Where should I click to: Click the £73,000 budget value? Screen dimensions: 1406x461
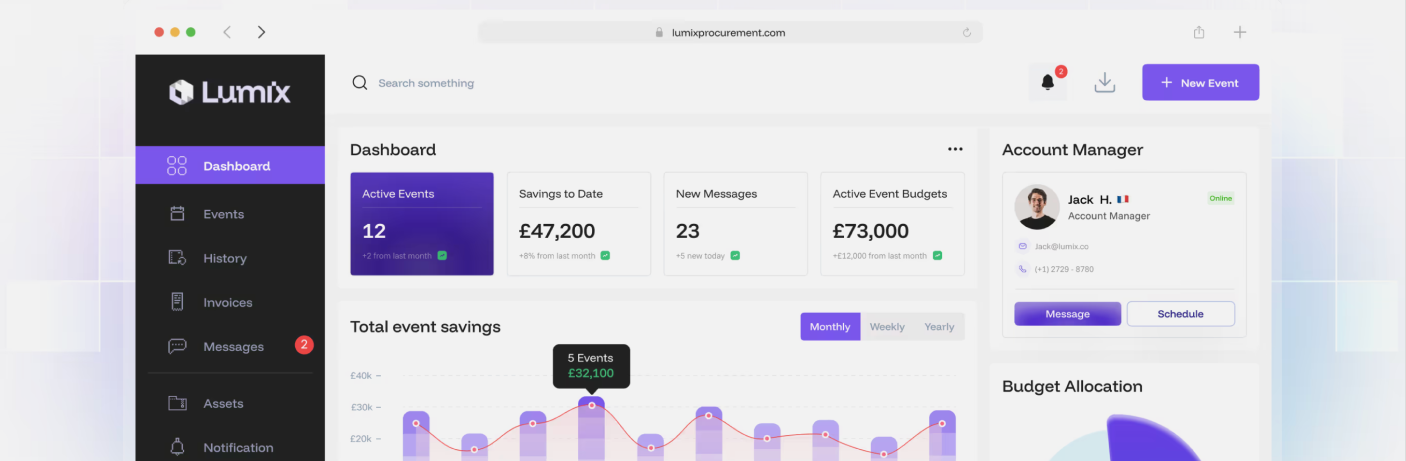pyautogui.click(x=871, y=231)
